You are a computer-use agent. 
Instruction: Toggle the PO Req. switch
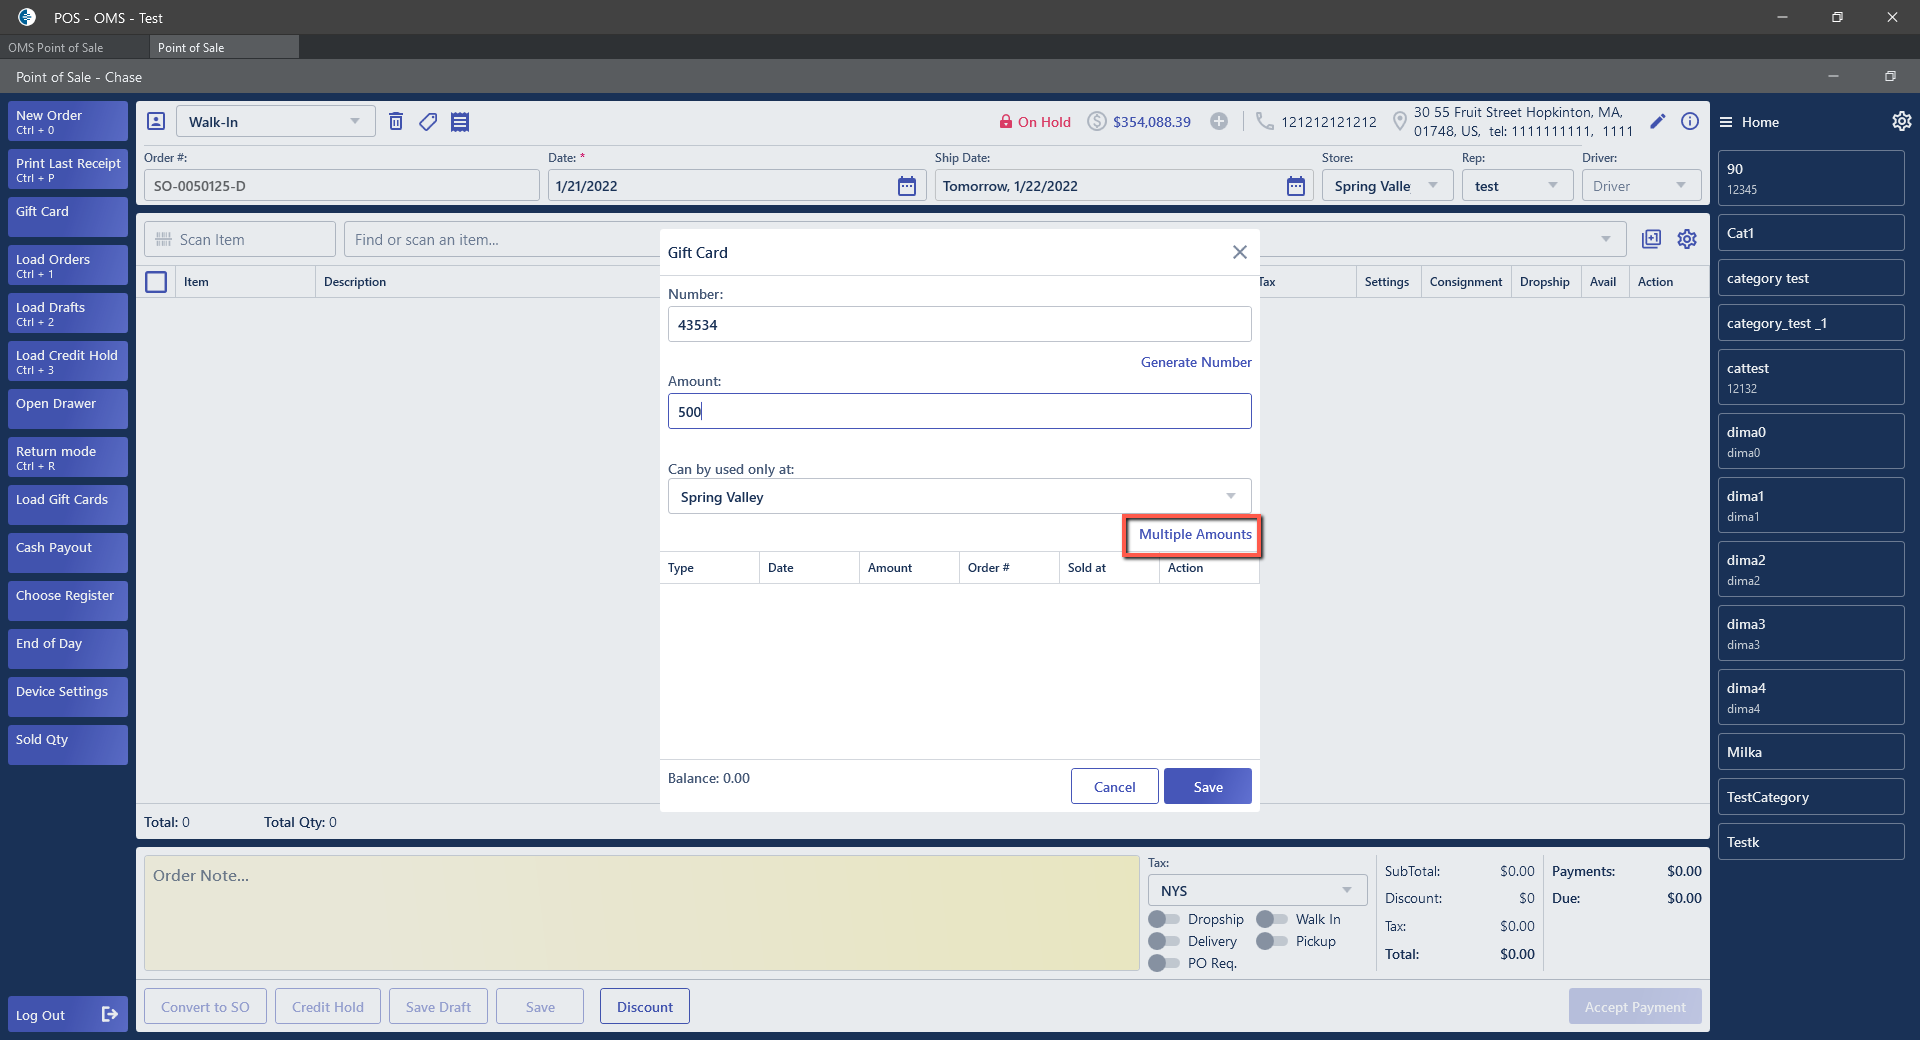coord(1164,963)
